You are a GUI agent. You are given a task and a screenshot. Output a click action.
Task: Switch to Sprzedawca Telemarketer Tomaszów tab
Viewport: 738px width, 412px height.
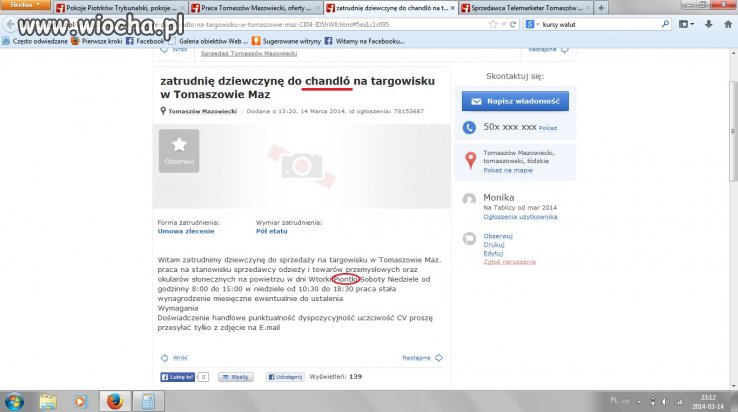(x=526, y=8)
